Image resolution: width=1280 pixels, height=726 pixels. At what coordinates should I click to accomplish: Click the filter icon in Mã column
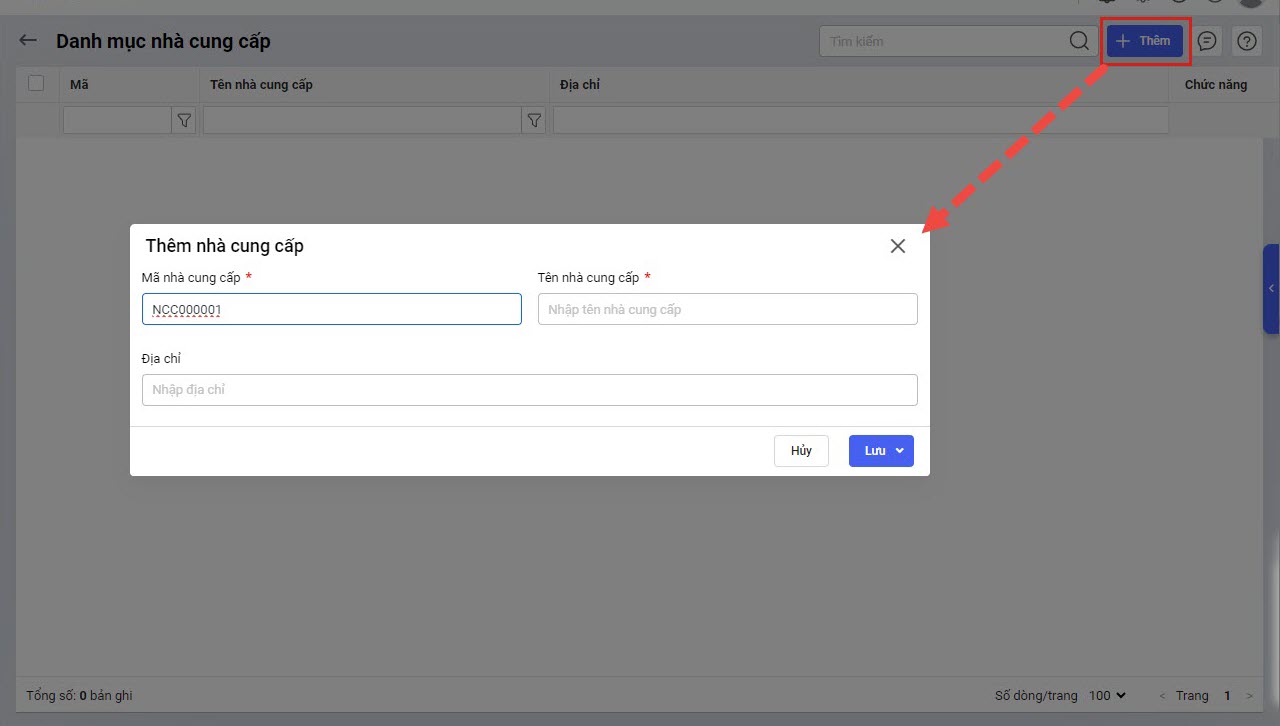coord(184,120)
